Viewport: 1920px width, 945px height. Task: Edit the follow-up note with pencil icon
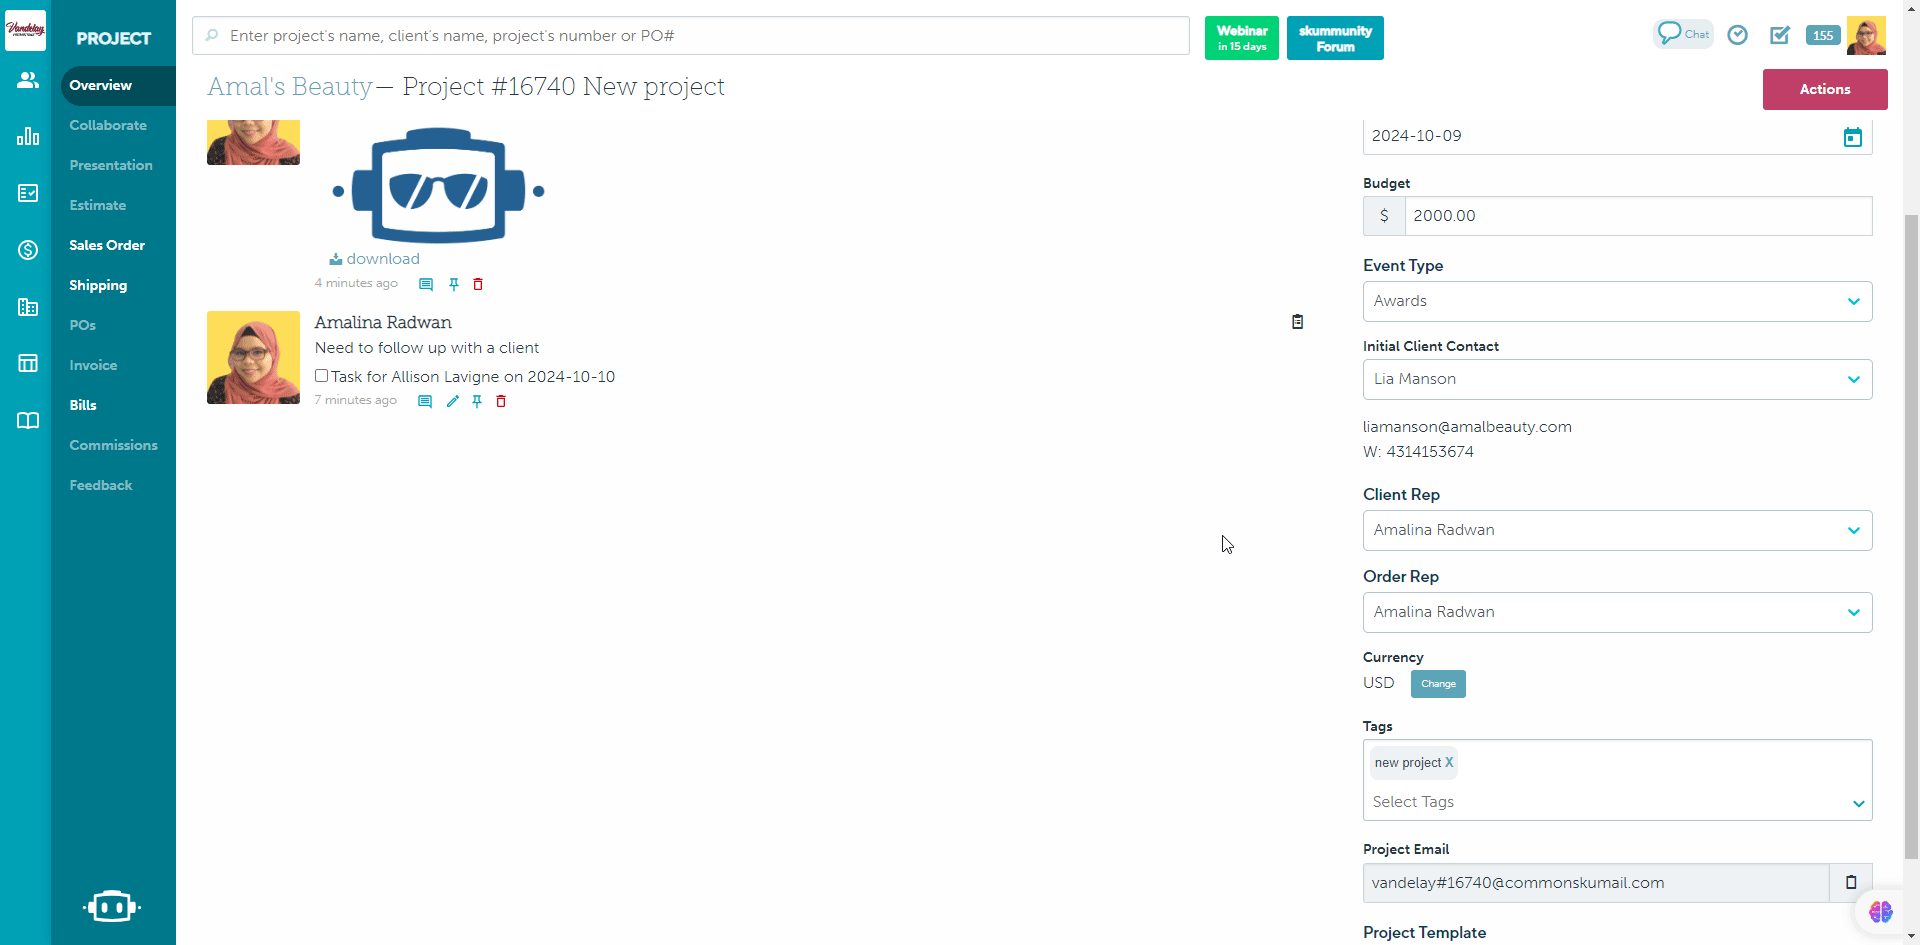pyautogui.click(x=452, y=401)
